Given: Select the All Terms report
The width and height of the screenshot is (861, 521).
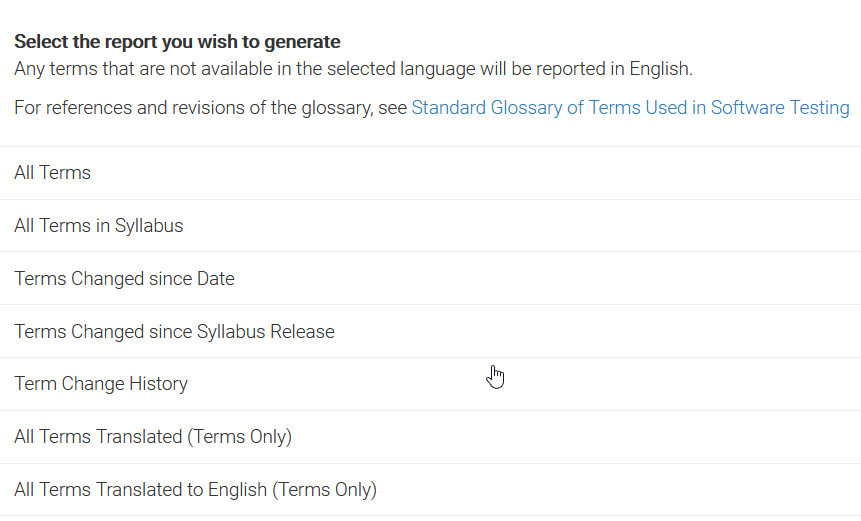Looking at the screenshot, I should tap(430, 173).
